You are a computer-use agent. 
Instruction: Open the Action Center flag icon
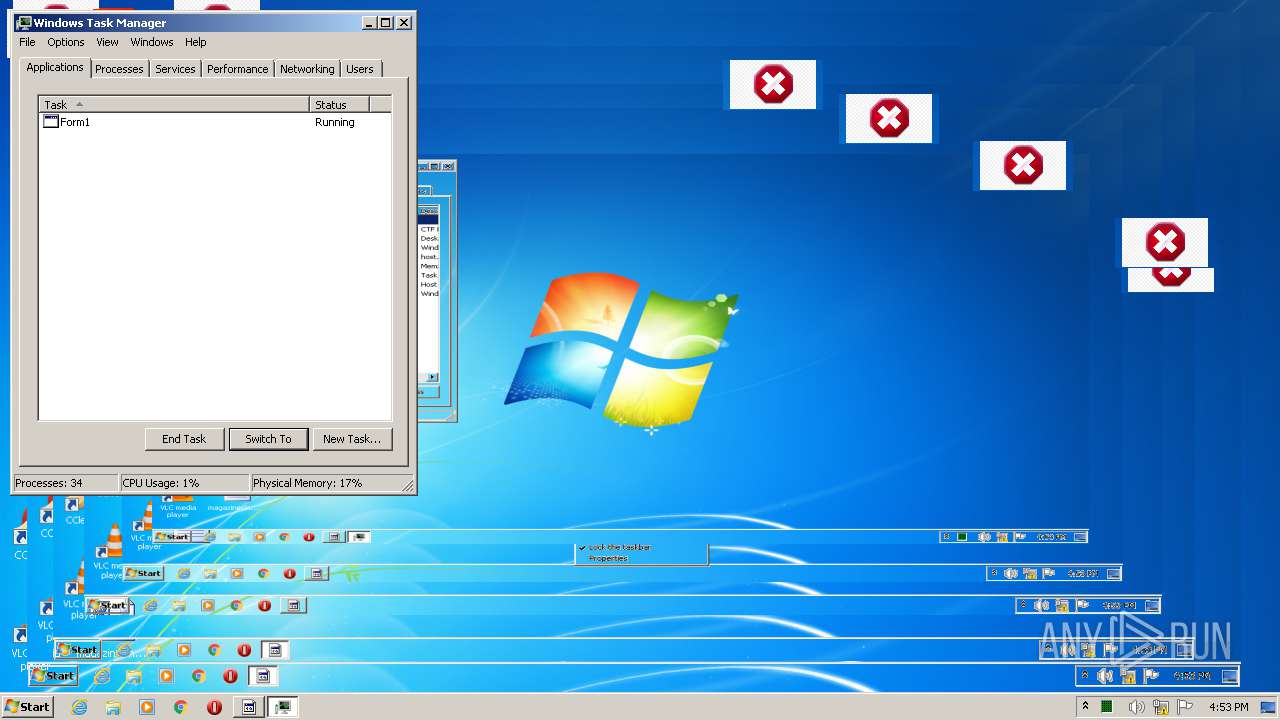point(1185,707)
